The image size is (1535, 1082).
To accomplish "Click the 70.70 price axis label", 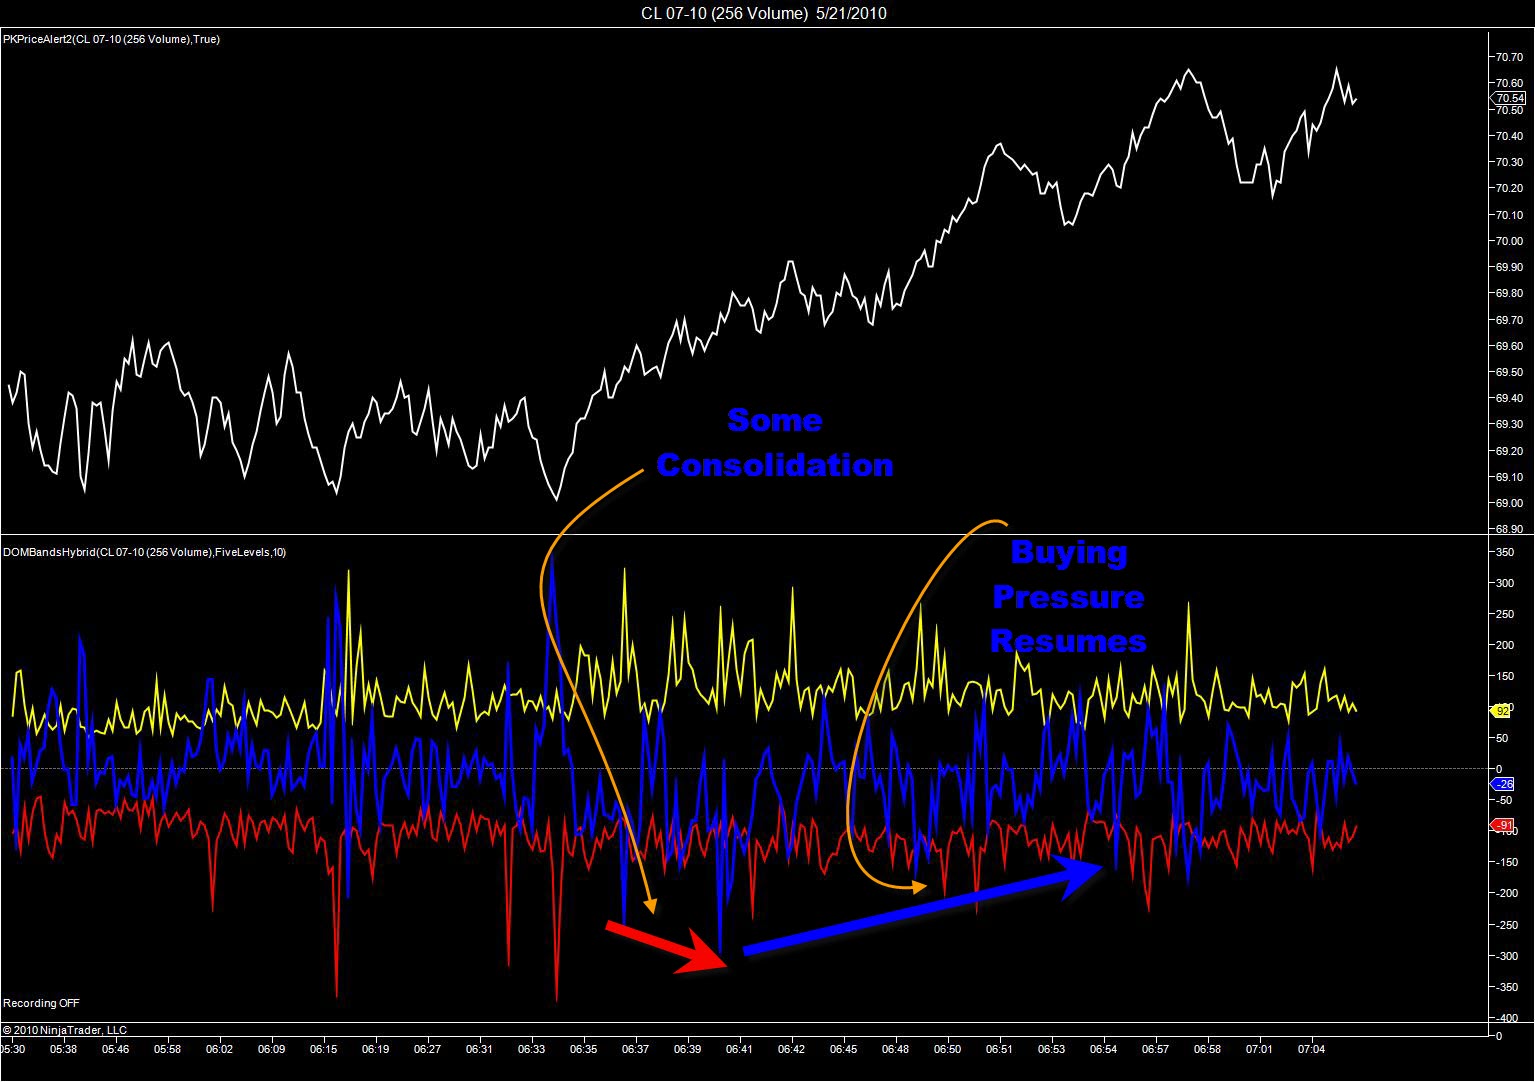I will 1509,57.
